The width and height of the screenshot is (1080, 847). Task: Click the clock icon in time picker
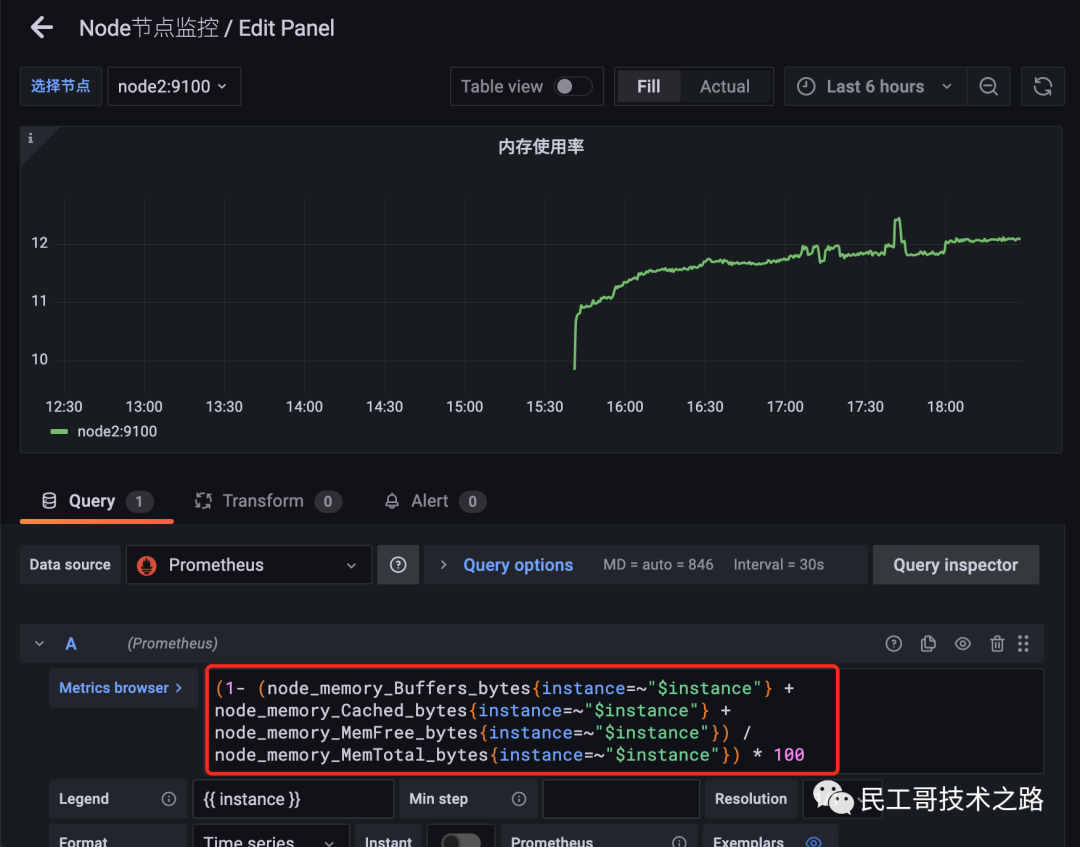click(806, 86)
